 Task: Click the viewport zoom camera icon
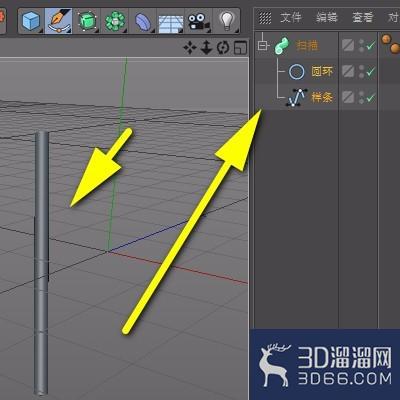click(206, 48)
